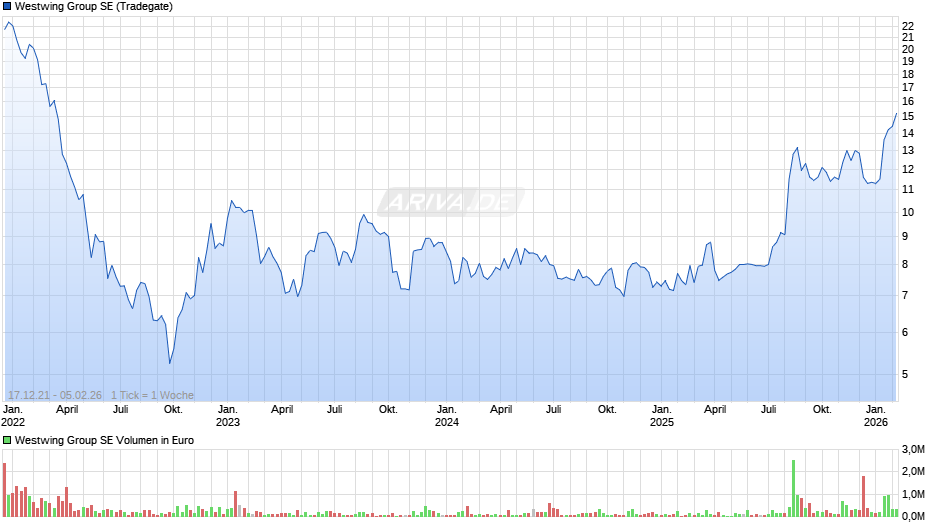The image size is (940, 526).
Task: Click the 'Jan. 2025' x-axis label
Action: point(662,416)
